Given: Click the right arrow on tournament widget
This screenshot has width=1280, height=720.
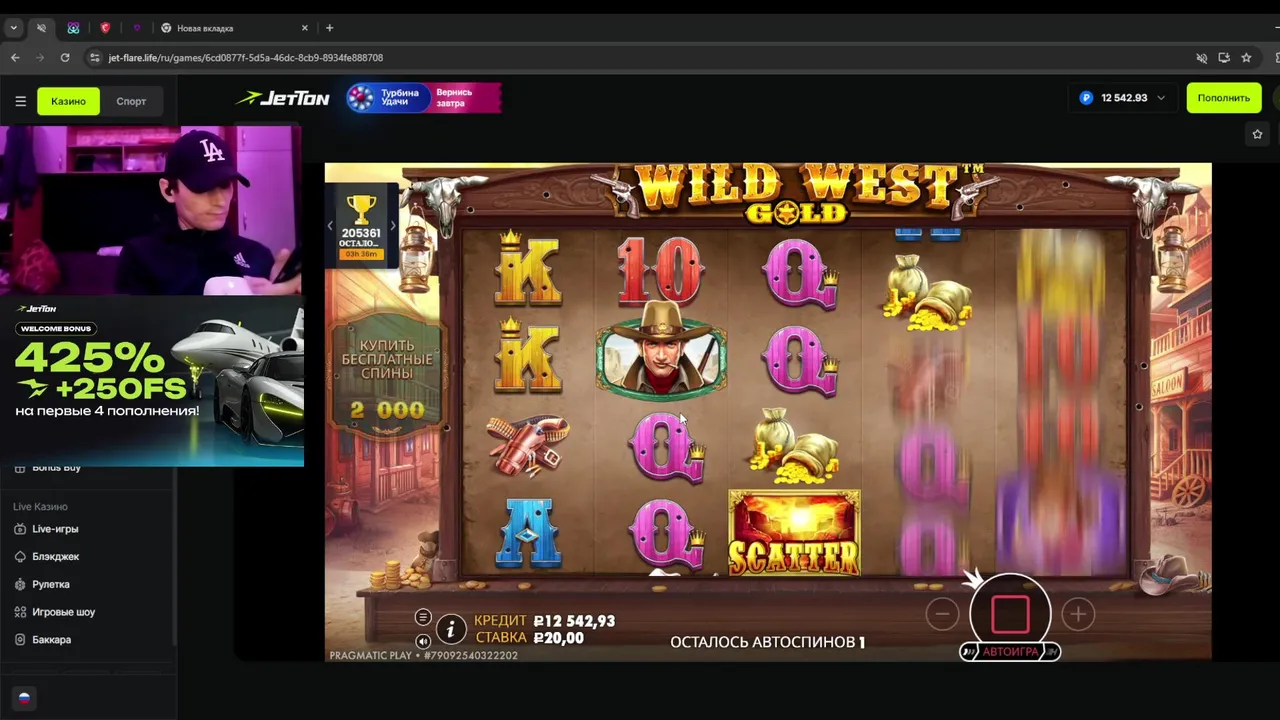Looking at the screenshot, I should [x=392, y=226].
